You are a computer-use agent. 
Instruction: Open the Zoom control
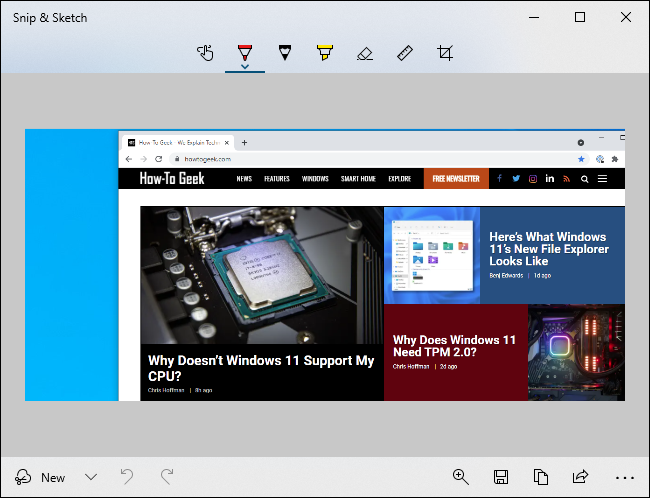461,477
